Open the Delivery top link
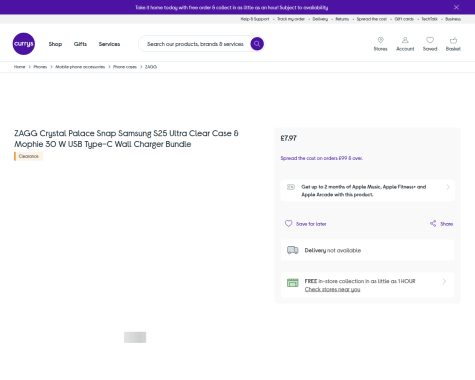 pyautogui.click(x=320, y=19)
